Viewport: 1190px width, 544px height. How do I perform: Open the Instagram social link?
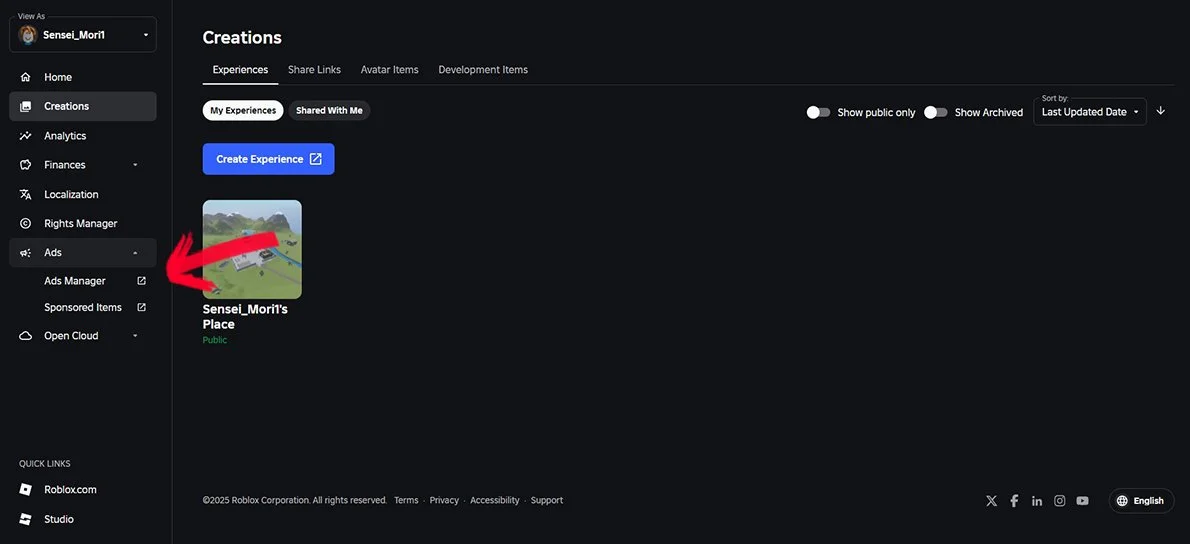(x=1059, y=501)
